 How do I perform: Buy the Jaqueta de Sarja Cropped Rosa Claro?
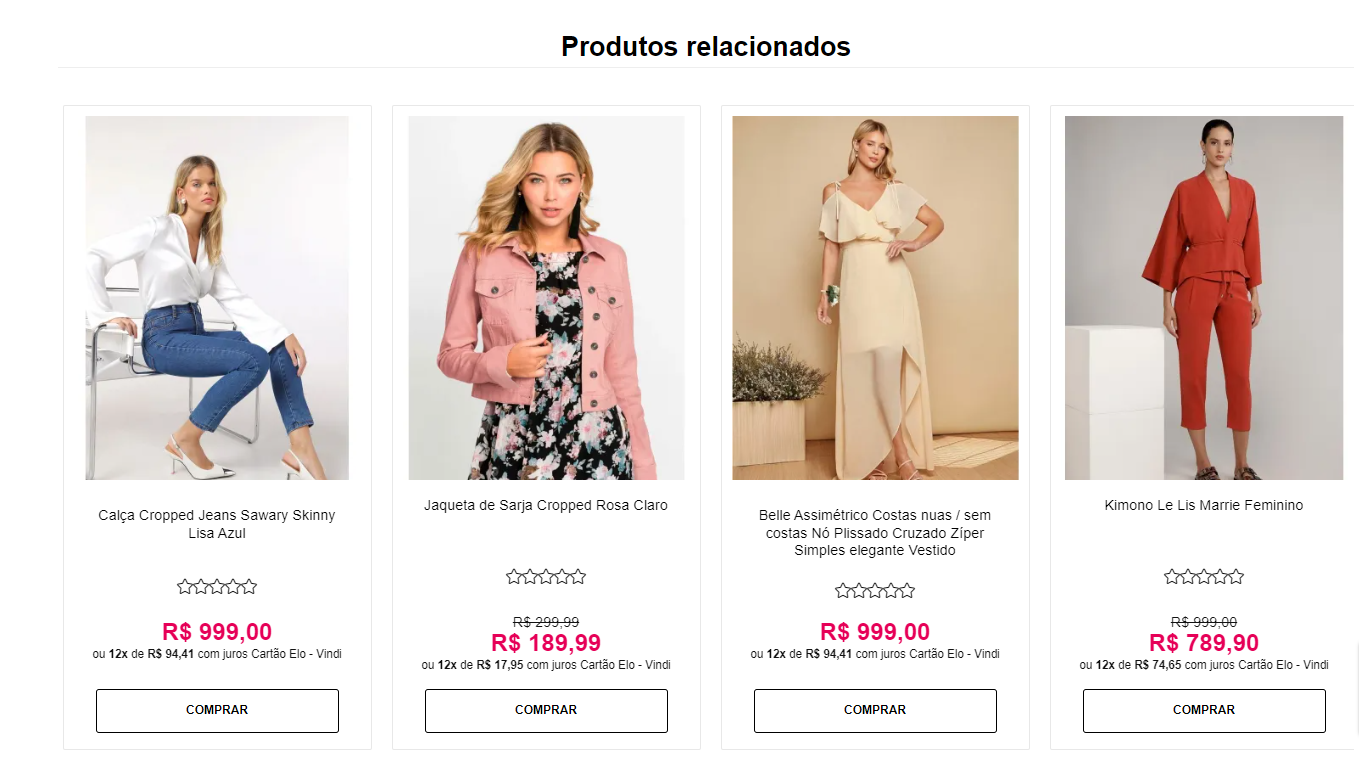(x=546, y=710)
